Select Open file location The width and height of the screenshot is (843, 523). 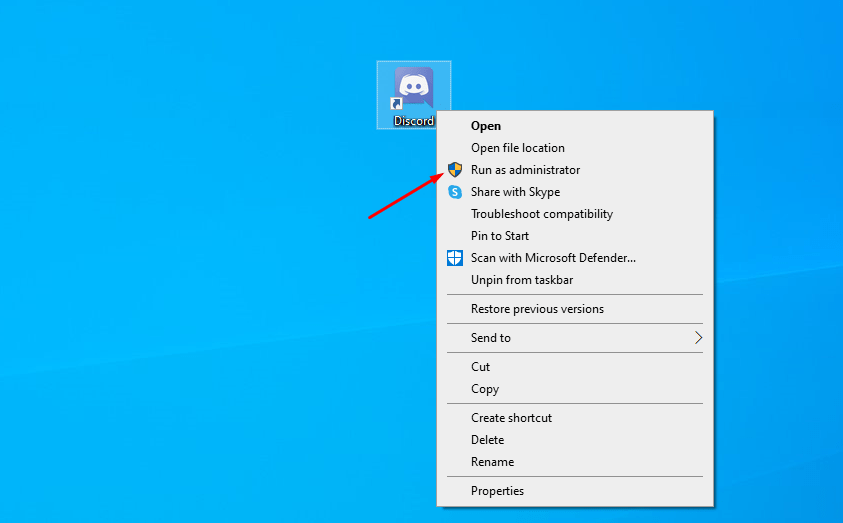tap(575, 148)
